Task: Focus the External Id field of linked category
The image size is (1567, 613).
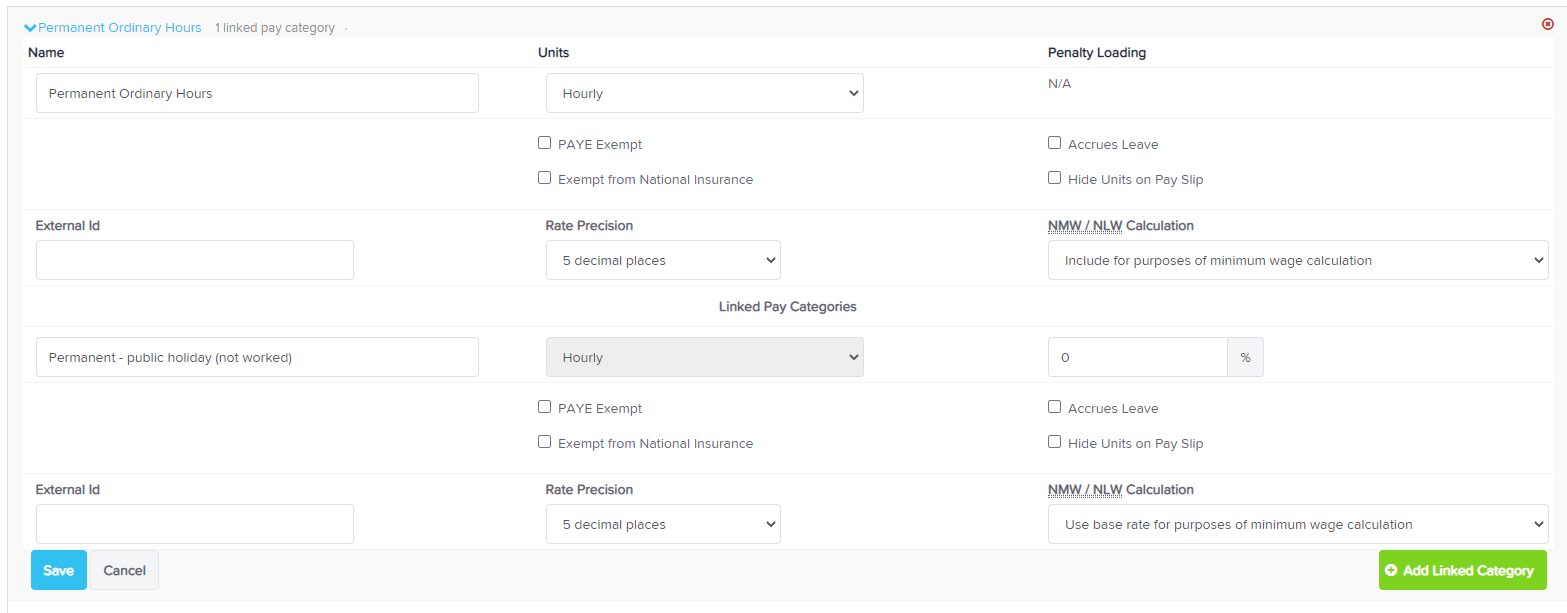Action: click(195, 524)
